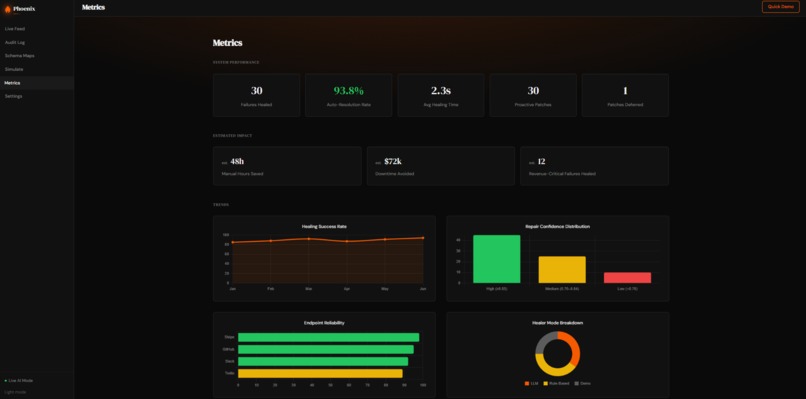Click the Slack endpoint reliability bar
Screen dimensions: 806x399
click(x=323, y=361)
